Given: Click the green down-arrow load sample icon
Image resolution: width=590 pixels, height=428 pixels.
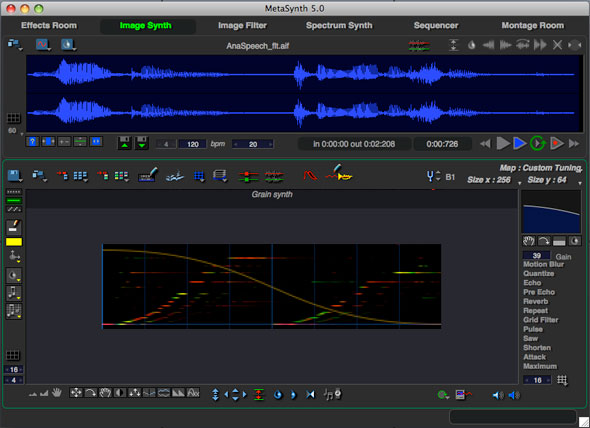Looking at the screenshot, I should [142, 143].
